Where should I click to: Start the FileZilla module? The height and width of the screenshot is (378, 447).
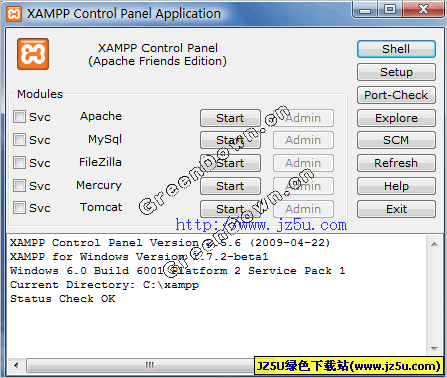click(230, 163)
